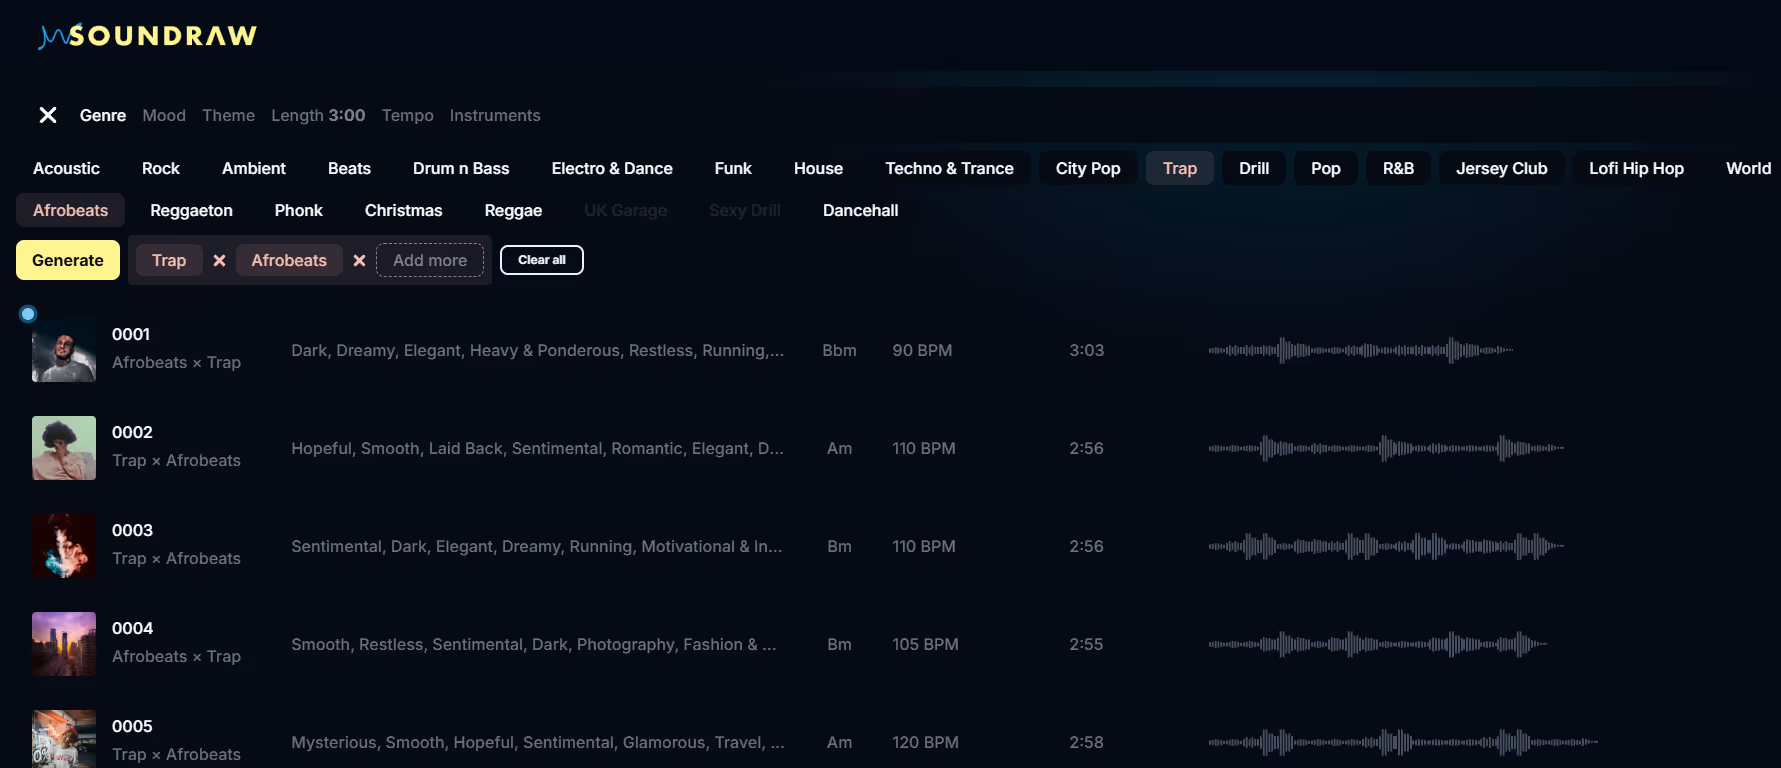The width and height of the screenshot is (1781, 768).
Task: Select the City Pop genre
Action: [x=1088, y=168]
